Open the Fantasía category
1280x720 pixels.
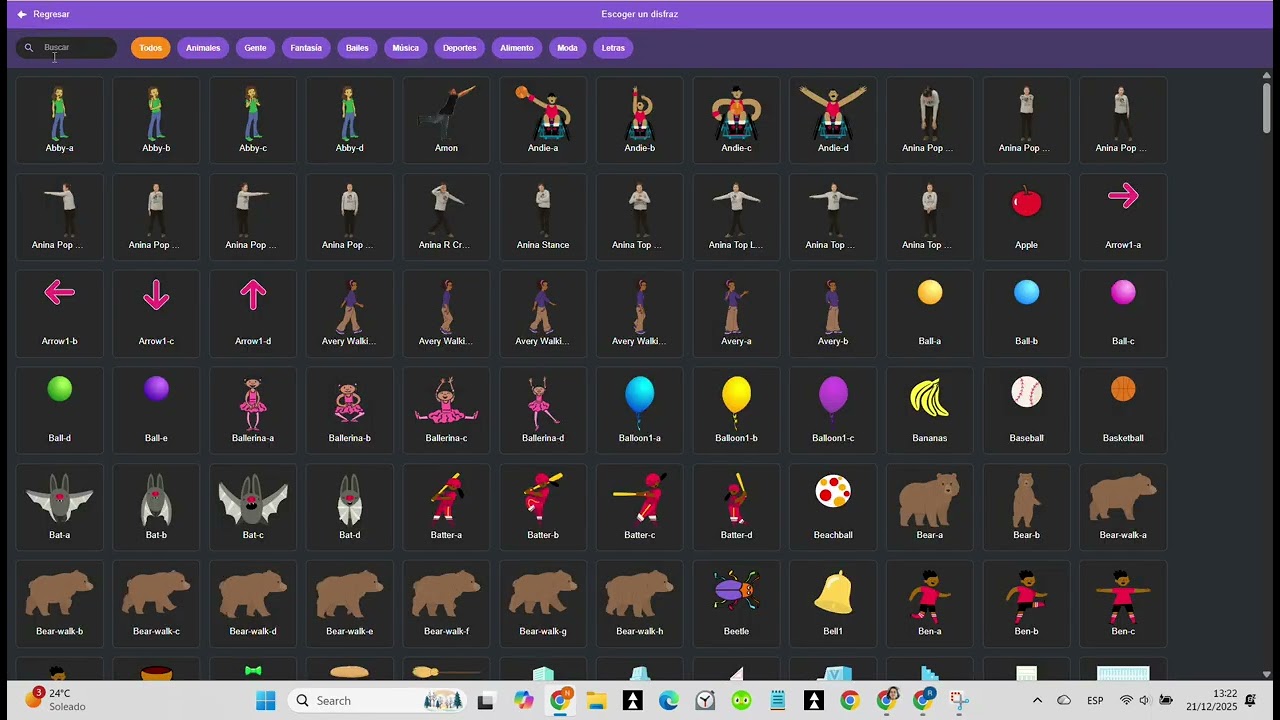click(306, 47)
